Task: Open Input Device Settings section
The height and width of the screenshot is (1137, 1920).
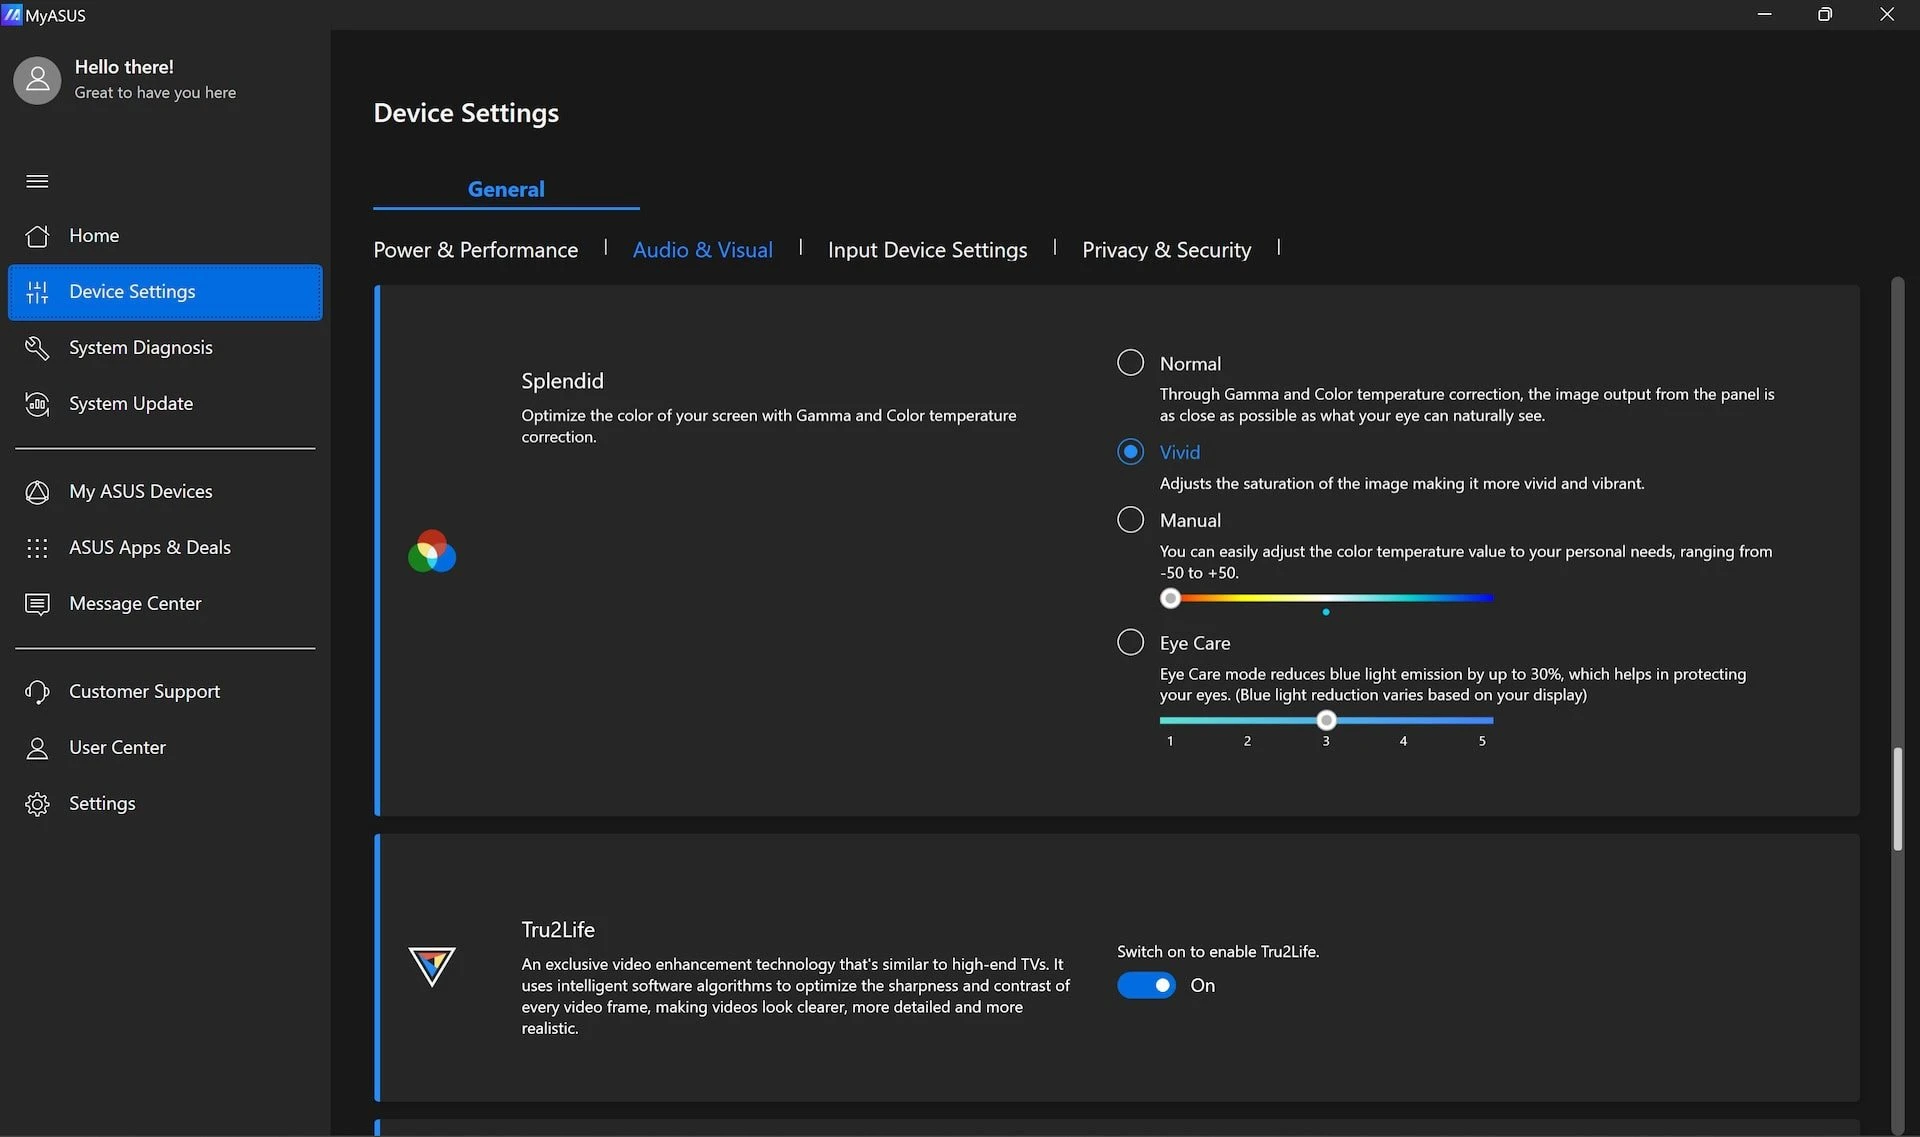Action: pyautogui.click(x=927, y=250)
